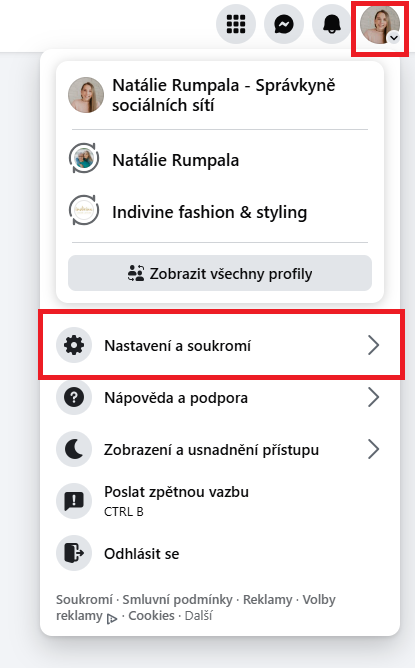Screen dimensions: 415x668
Task: Click the logout door icon
Action: [74, 553]
